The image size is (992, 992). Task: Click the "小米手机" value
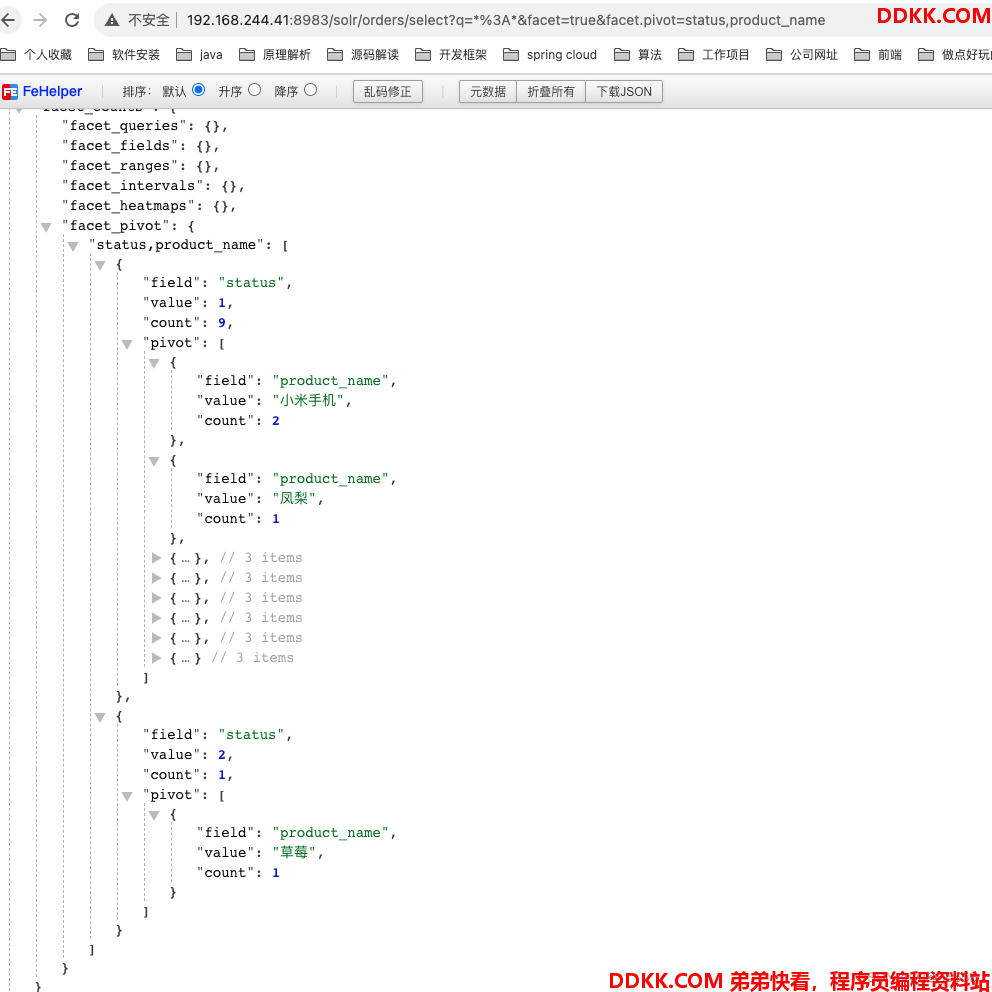pos(308,400)
